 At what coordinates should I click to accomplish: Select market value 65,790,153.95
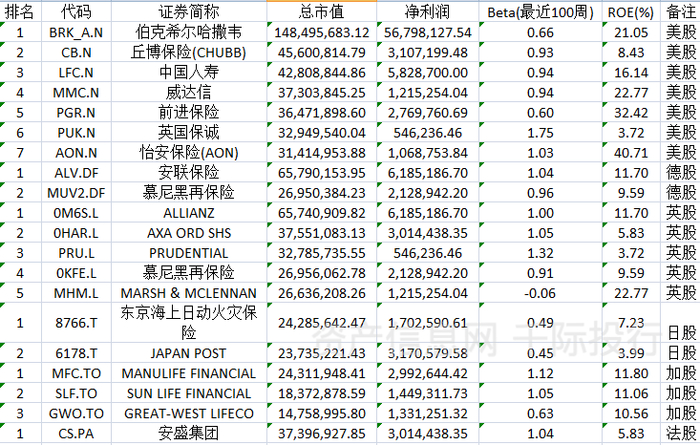(321, 173)
